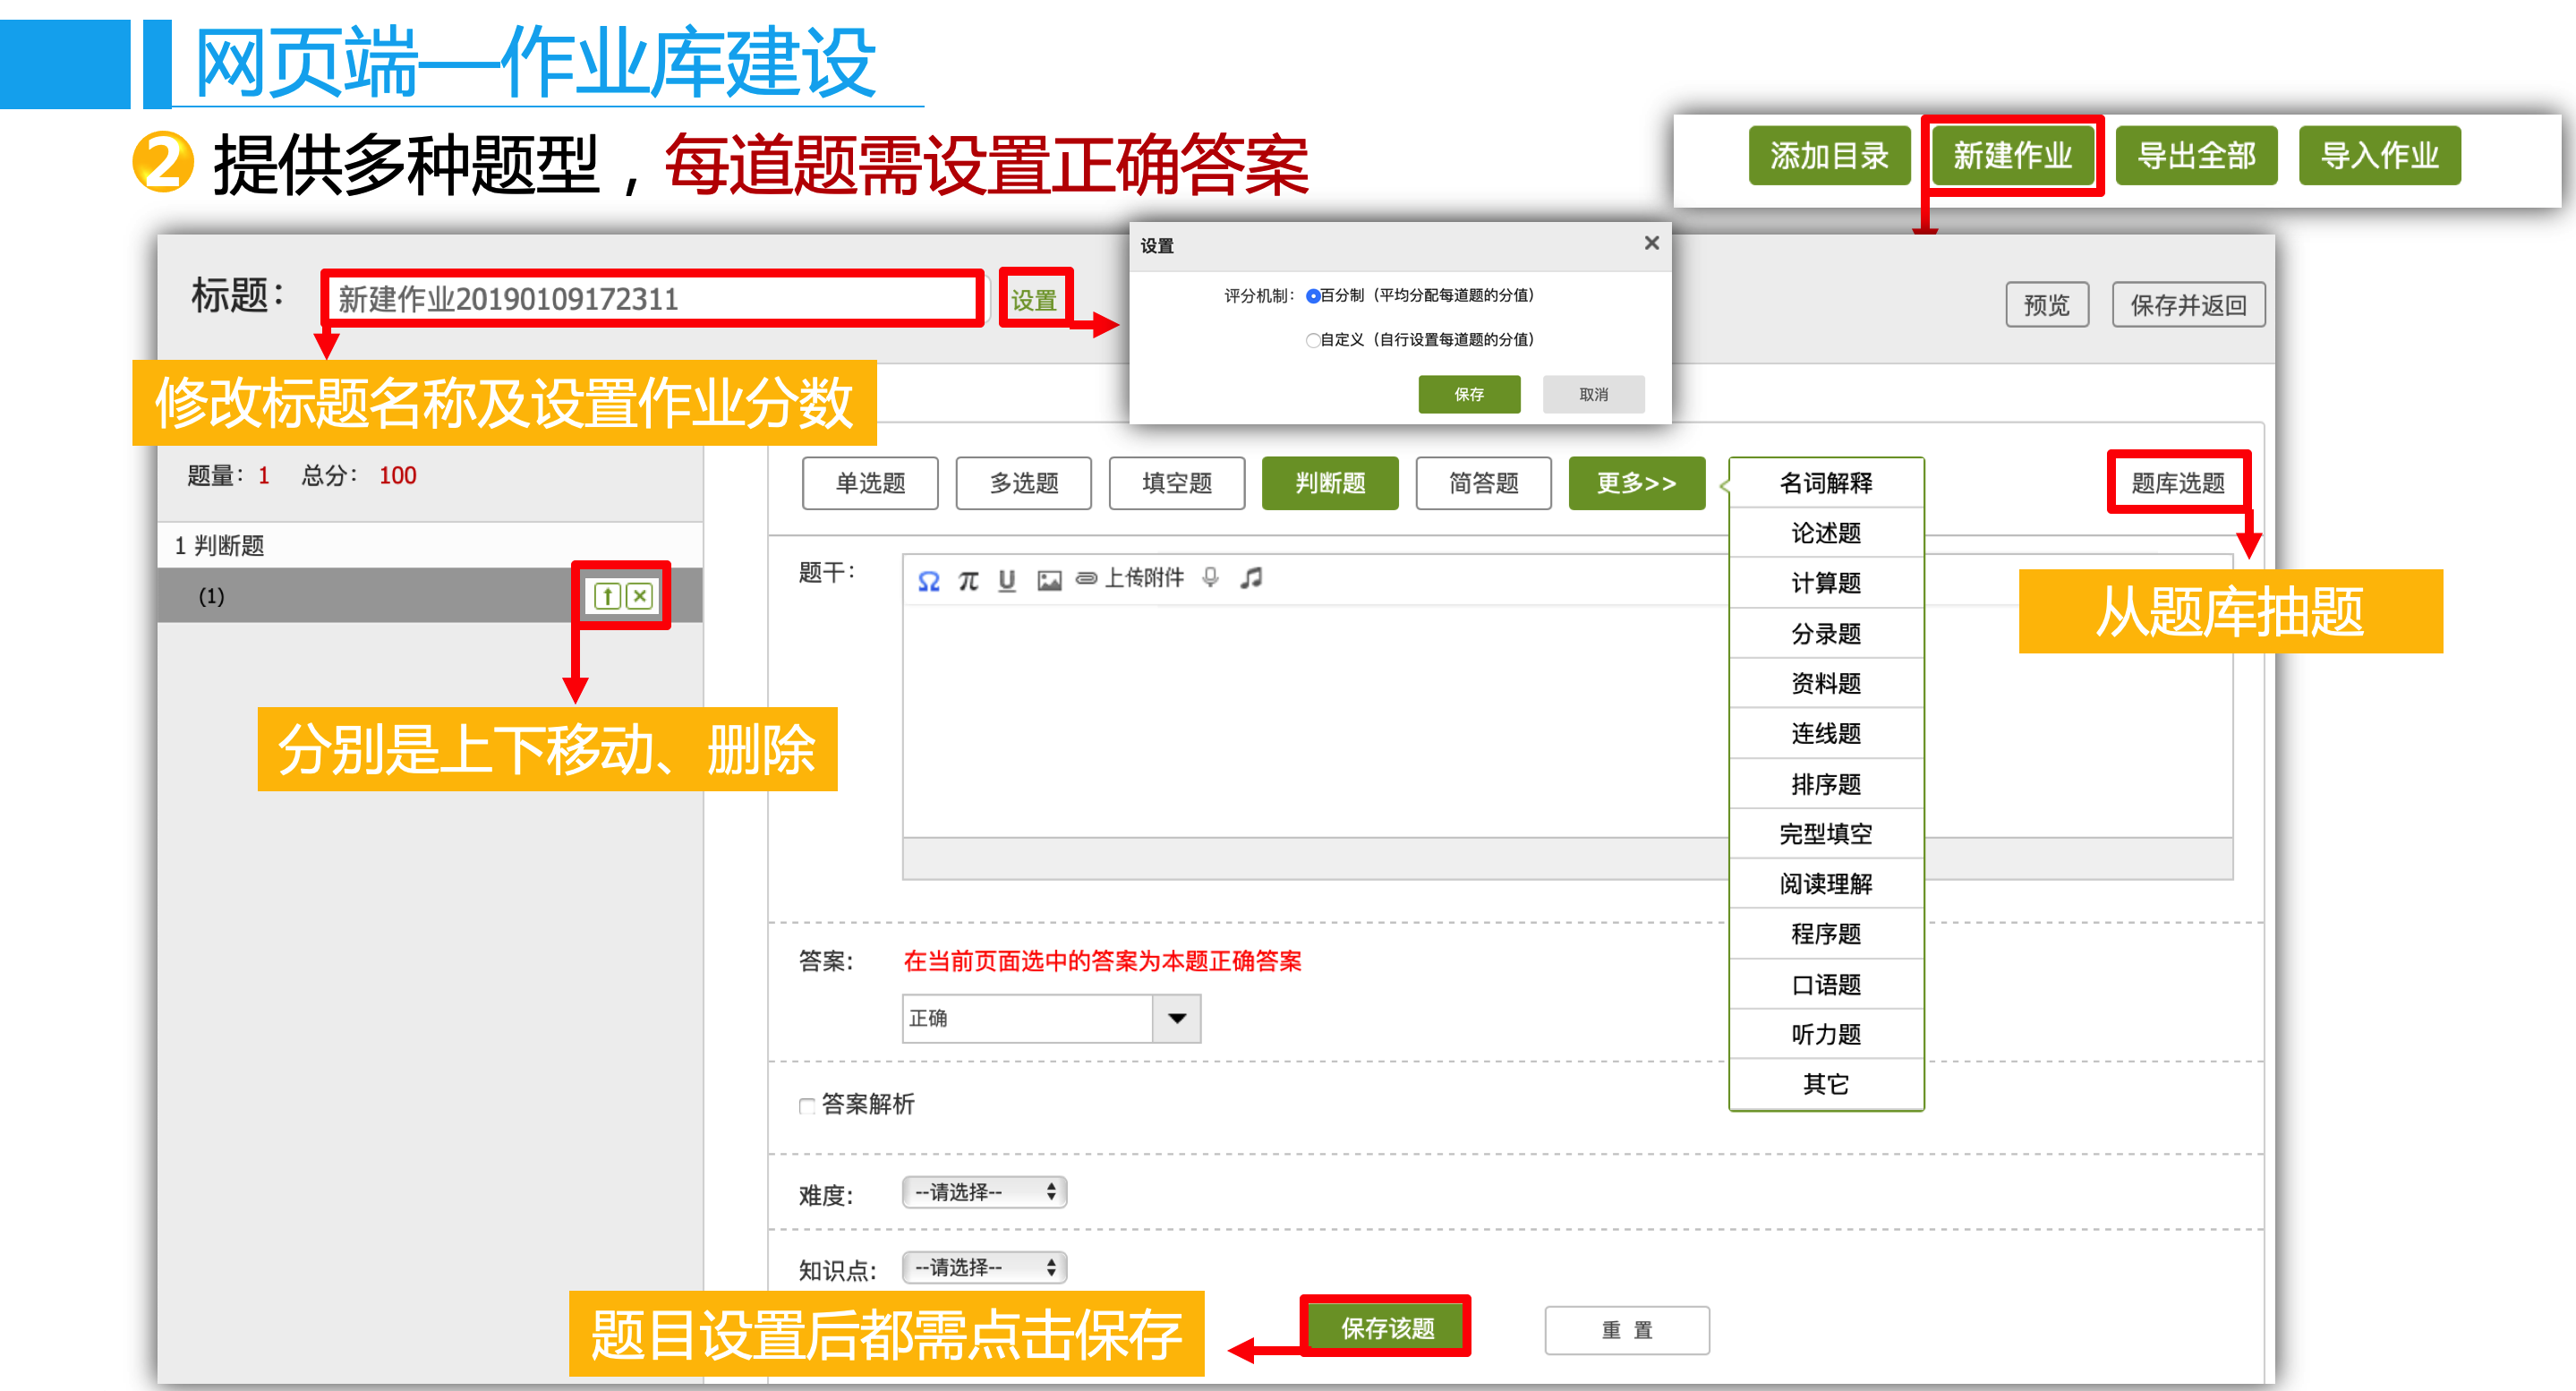The image size is (2576, 1391).
Task: Open the Pi formula editor icon
Action: [x=968, y=580]
